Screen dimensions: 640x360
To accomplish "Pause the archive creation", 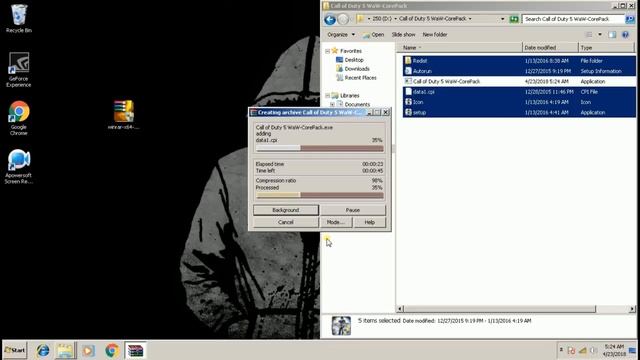I will (x=353, y=210).
